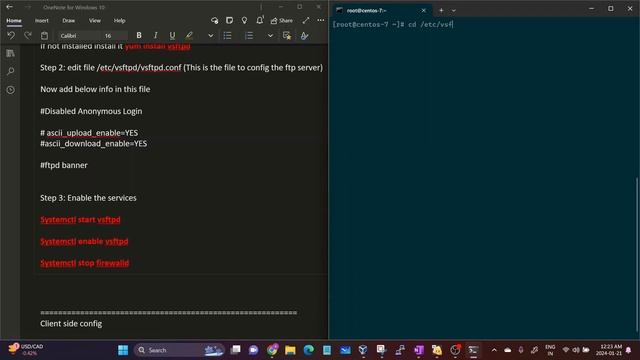Share this OneNote notebook

[282, 20]
